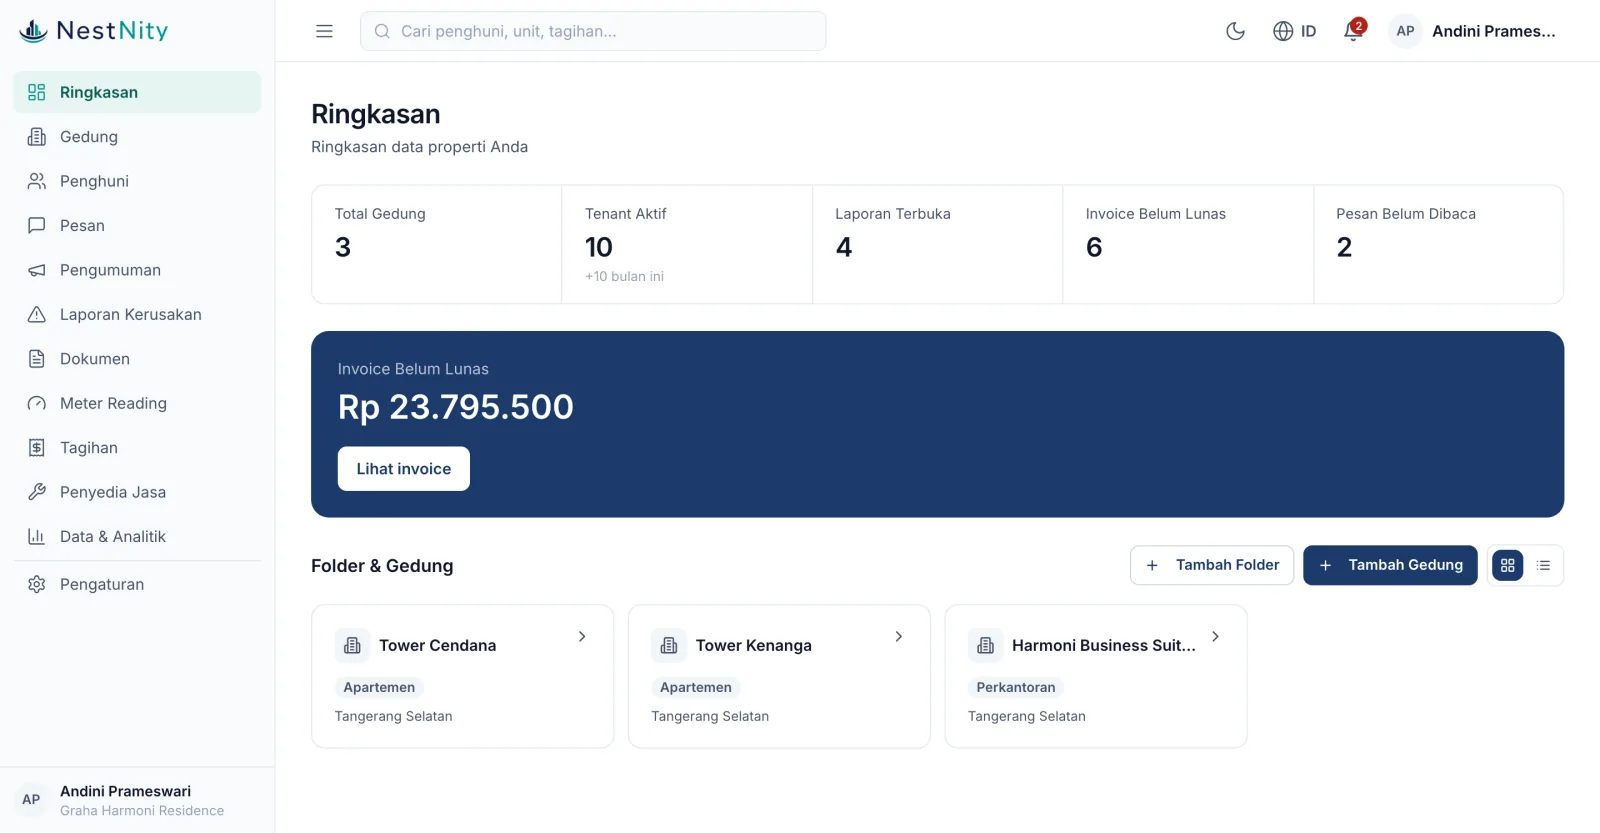Focus the search field Cari penghuni
Viewport: 1600px width, 833px height.
point(593,31)
